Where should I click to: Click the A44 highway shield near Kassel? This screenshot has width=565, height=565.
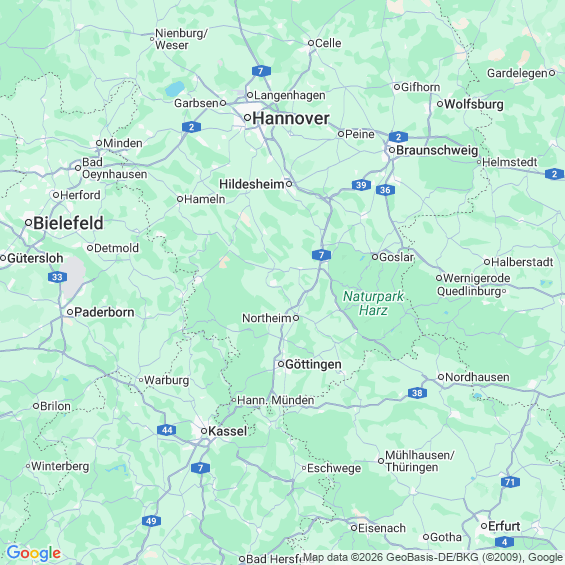point(166,430)
